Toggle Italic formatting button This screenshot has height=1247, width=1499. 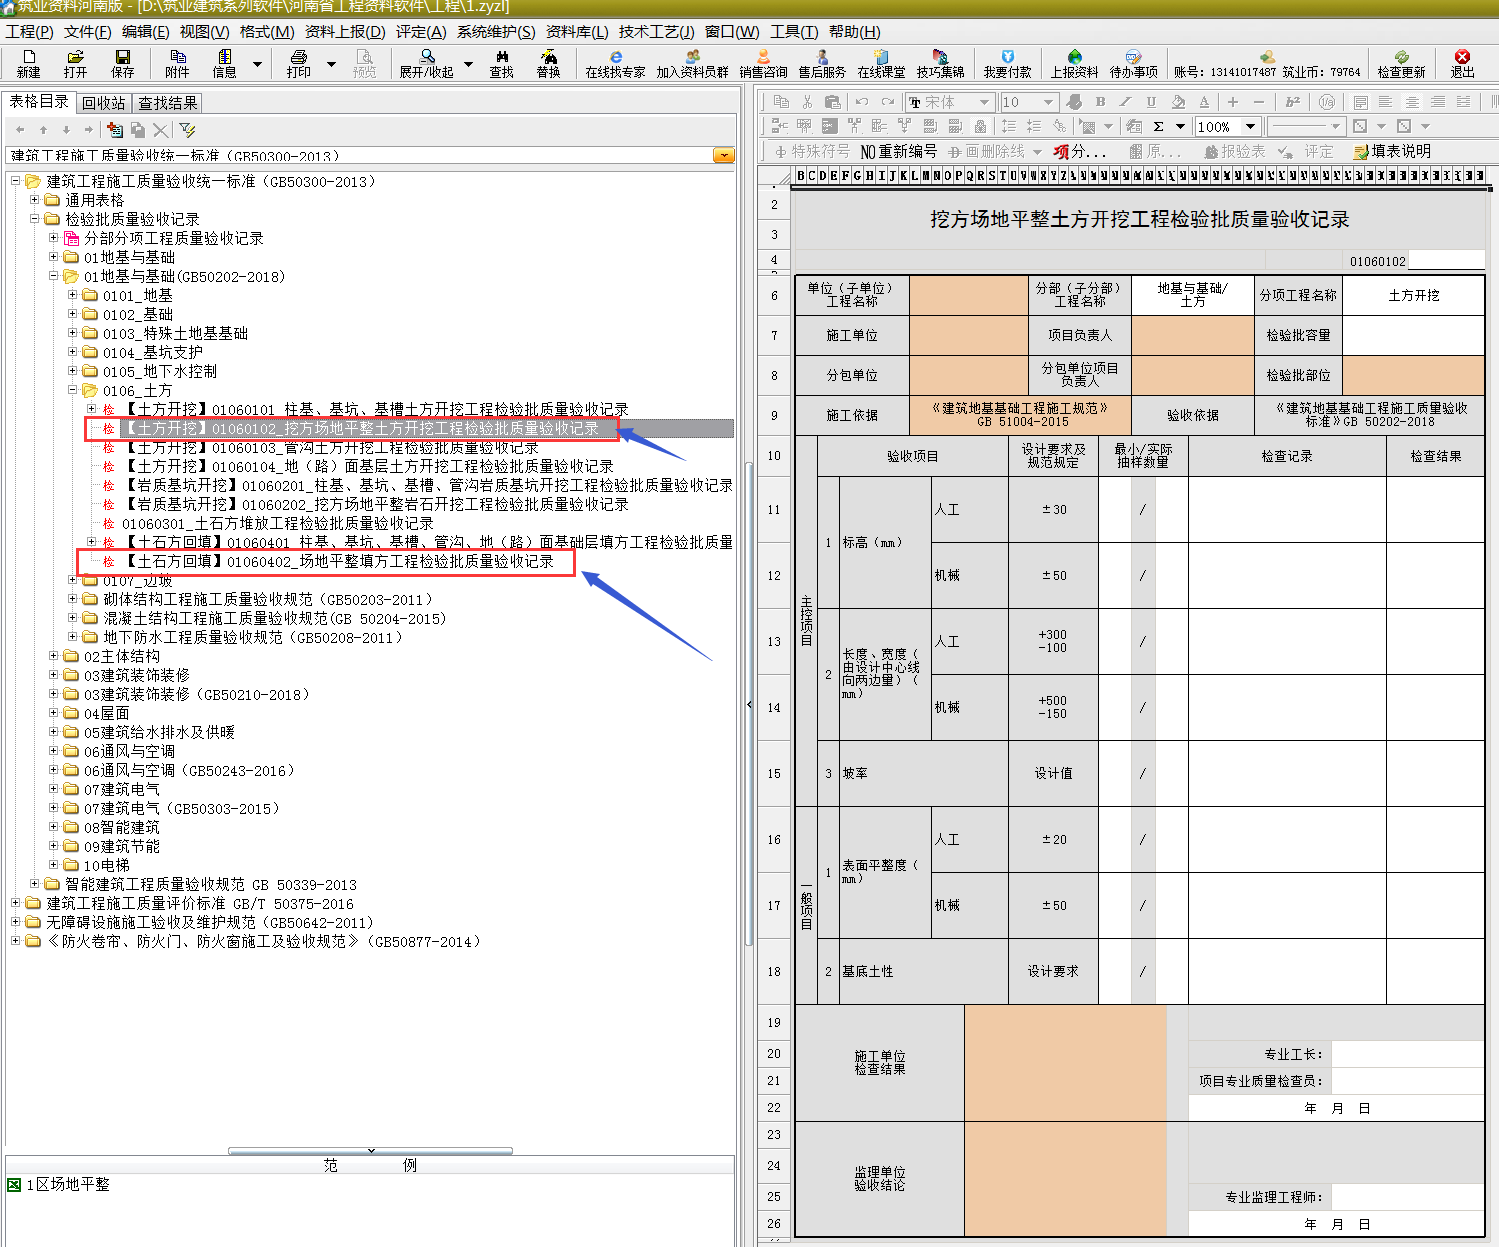click(1125, 102)
